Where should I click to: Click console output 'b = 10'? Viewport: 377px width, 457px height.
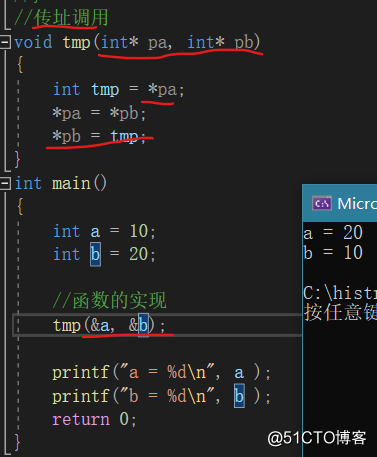333,253
